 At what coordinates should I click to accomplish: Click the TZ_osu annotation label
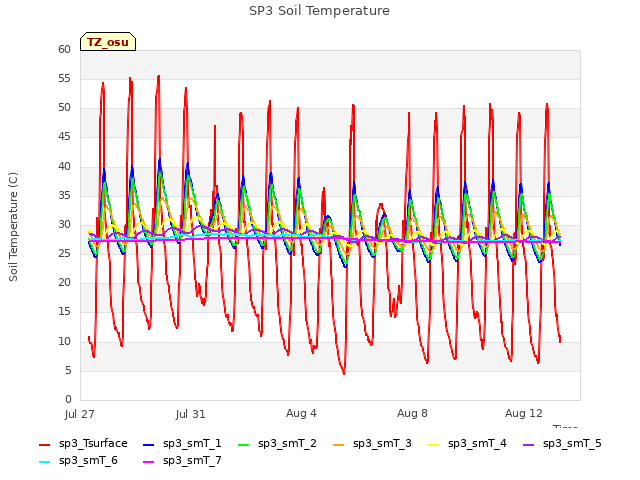click(x=108, y=42)
